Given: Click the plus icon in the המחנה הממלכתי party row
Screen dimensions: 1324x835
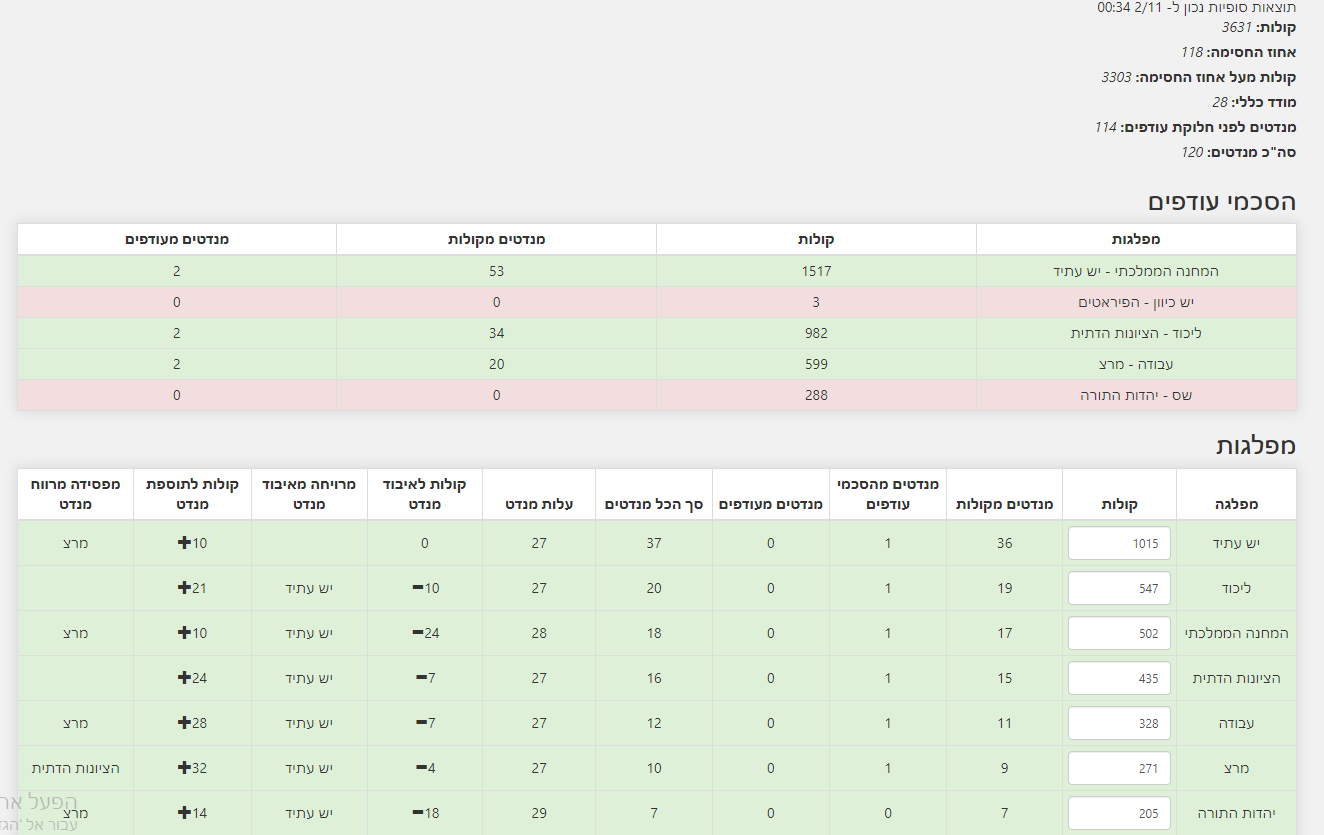Looking at the screenshot, I should (183, 633).
